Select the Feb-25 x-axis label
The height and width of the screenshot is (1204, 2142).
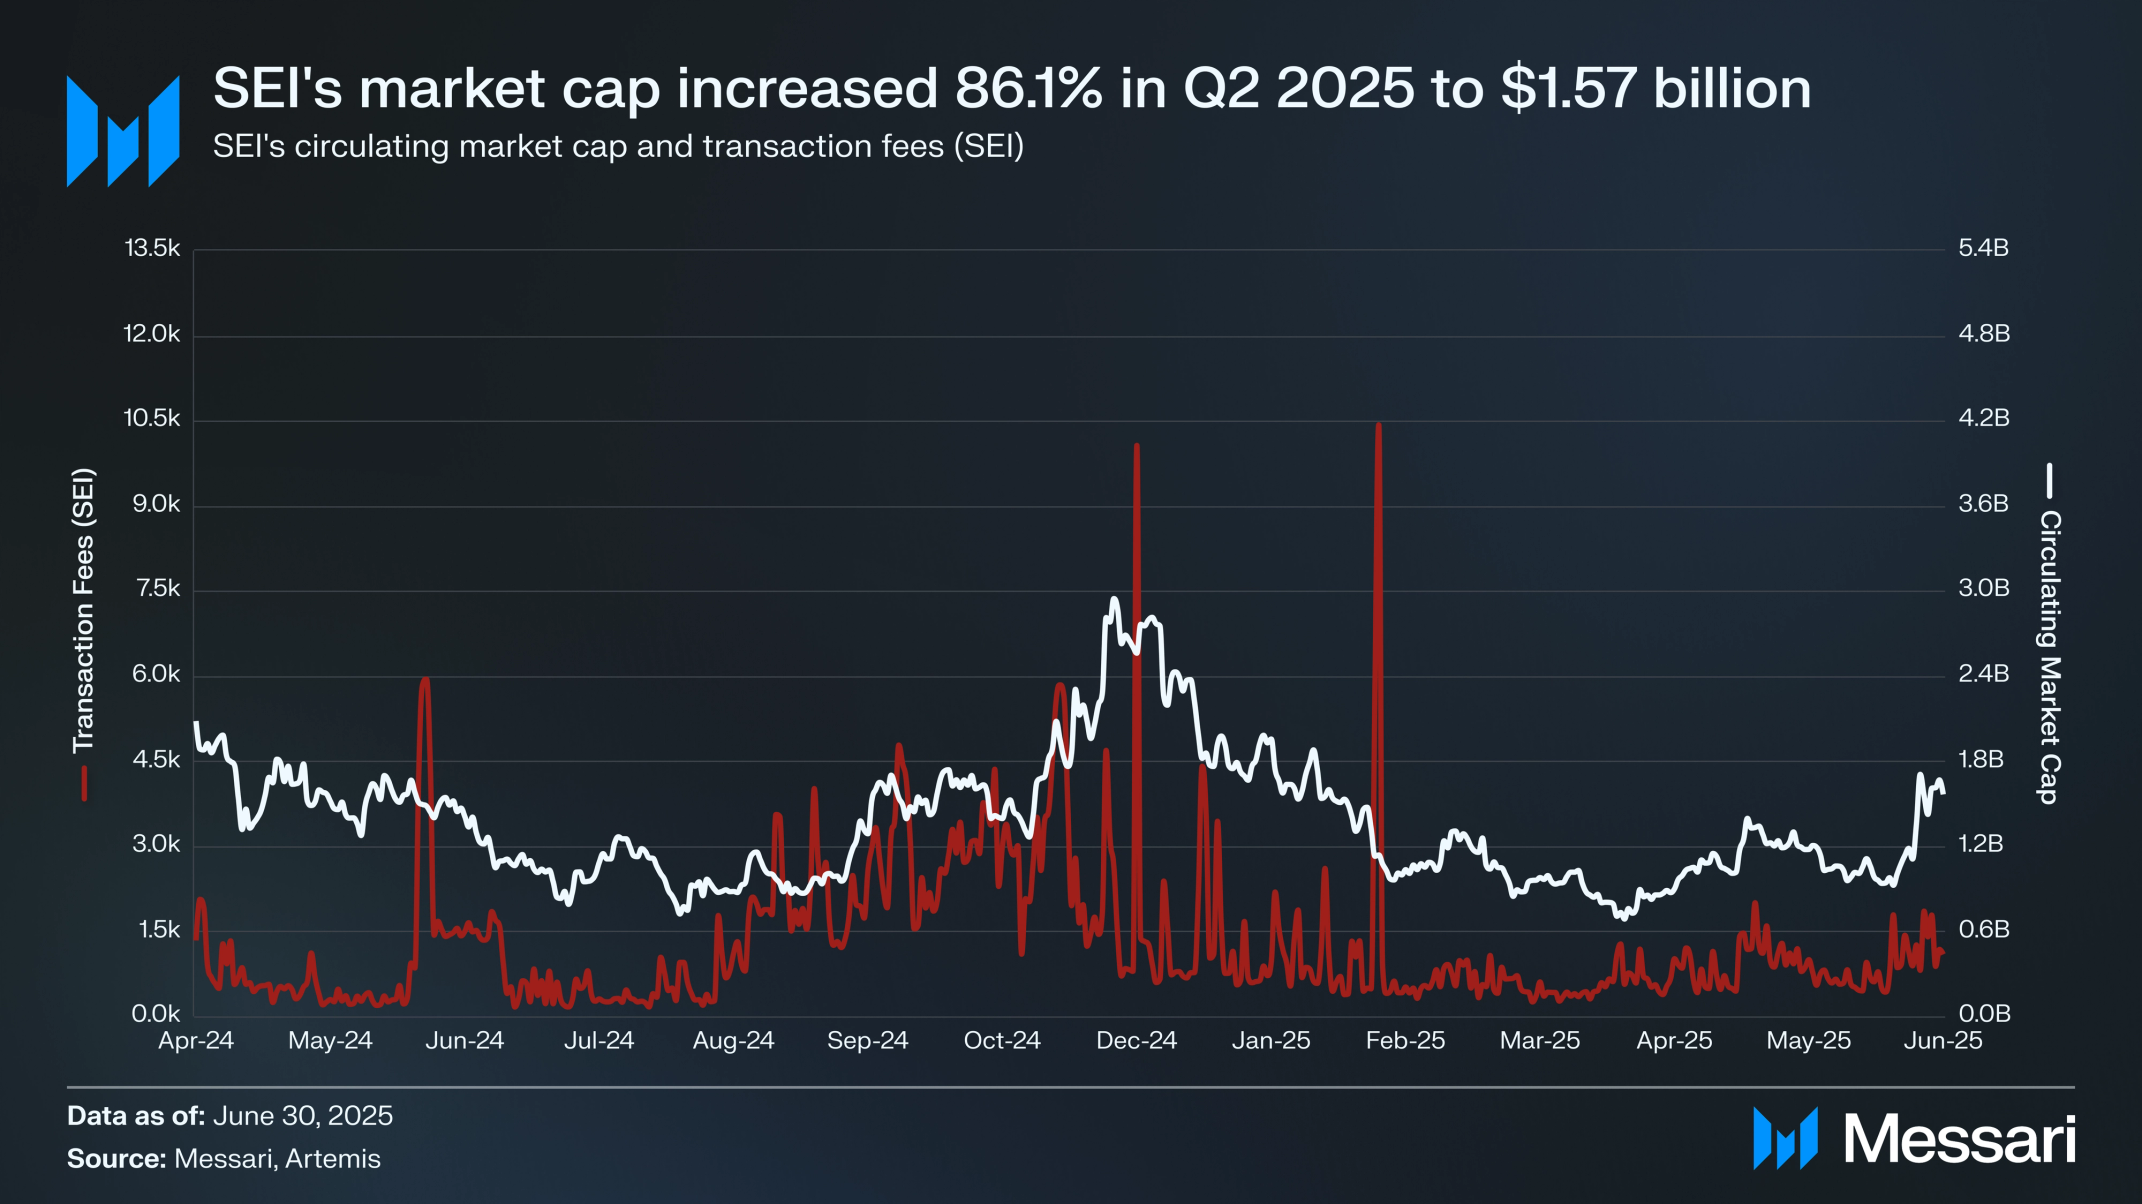pyautogui.click(x=1405, y=1040)
